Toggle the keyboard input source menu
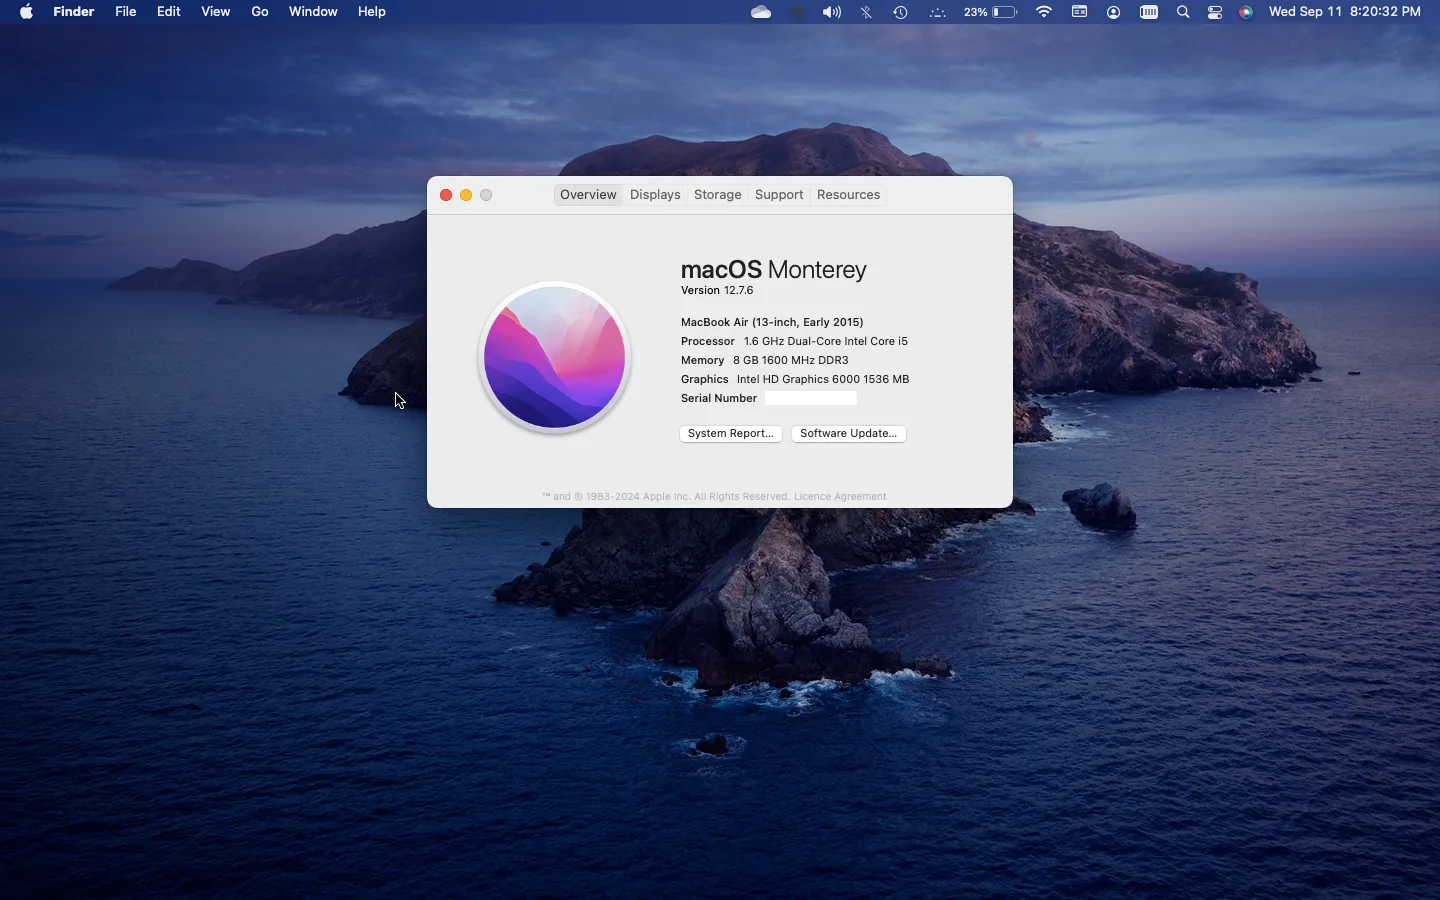Screen dimensions: 1440x900 (x=1080, y=12)
